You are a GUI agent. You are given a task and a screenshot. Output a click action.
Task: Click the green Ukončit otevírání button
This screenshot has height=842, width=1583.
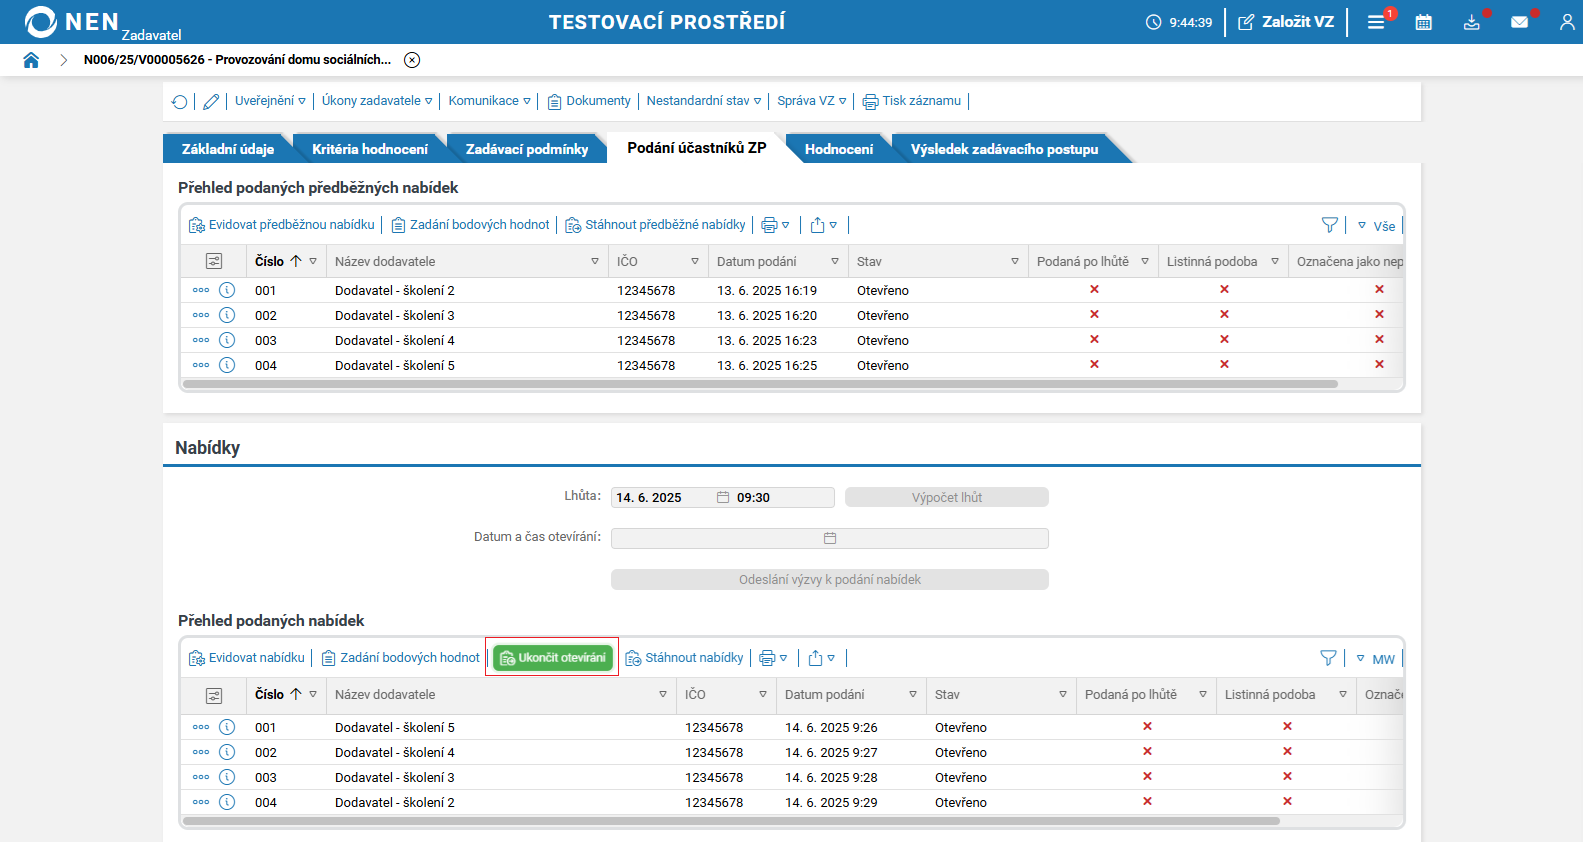click(552, 658)
